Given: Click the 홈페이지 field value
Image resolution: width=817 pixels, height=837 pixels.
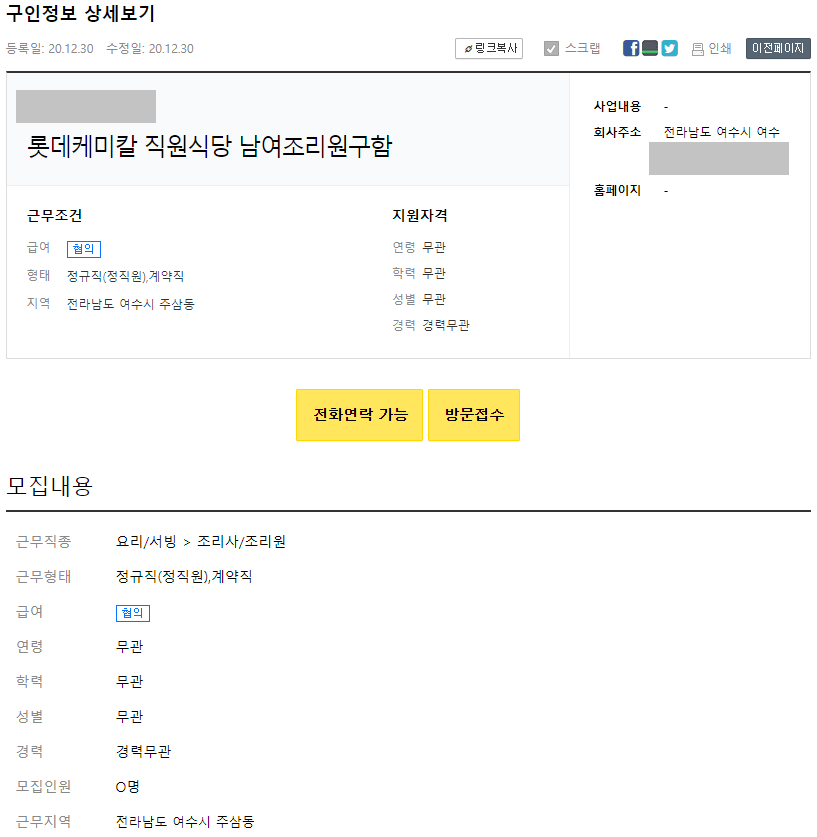Looking at the screenshot, I should tap(665, 190).
